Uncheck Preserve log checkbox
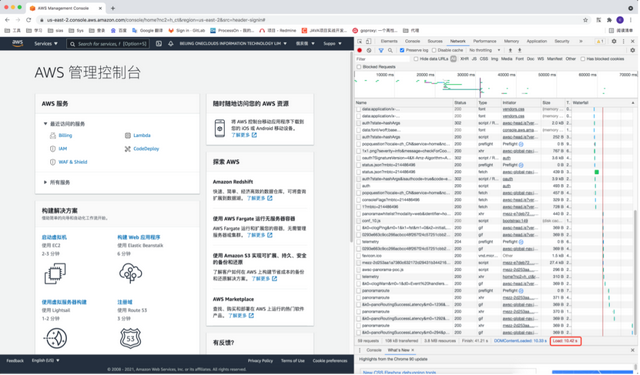640x375 pixels. pos(402,50)
